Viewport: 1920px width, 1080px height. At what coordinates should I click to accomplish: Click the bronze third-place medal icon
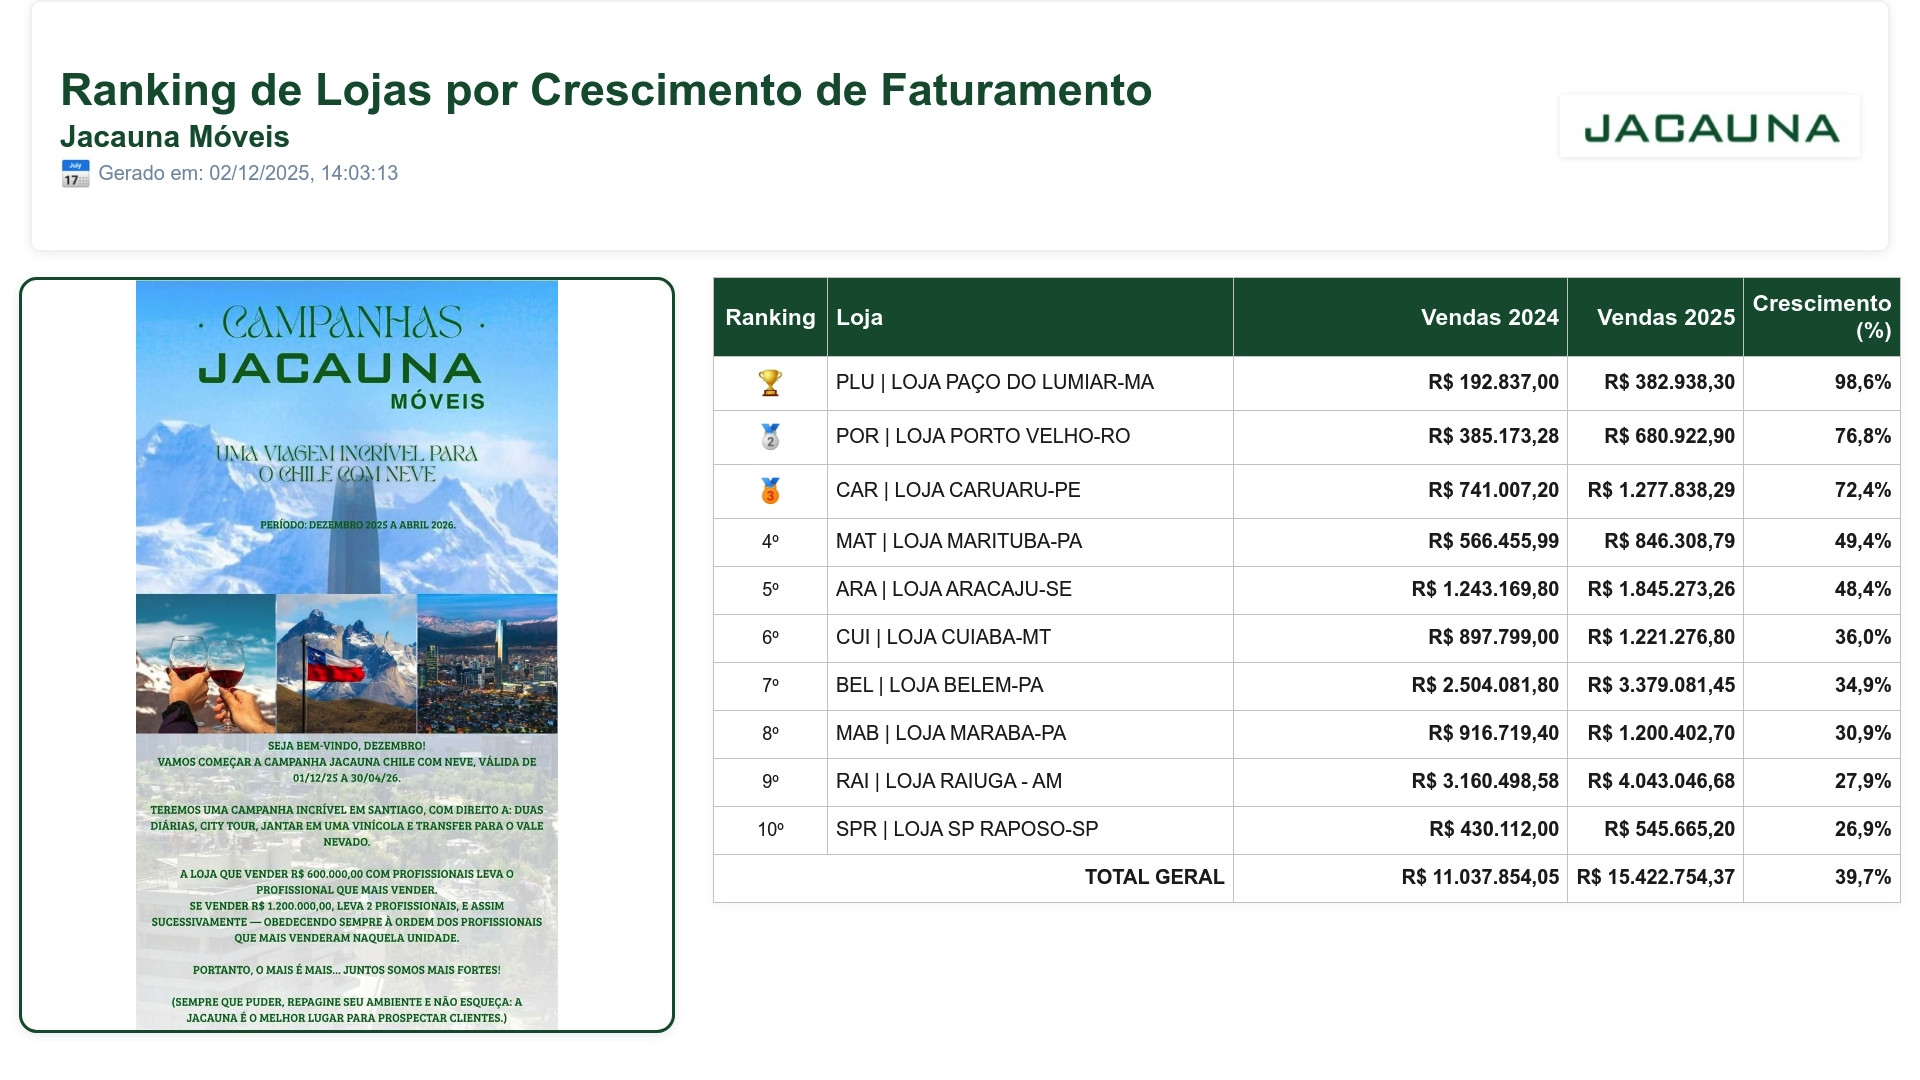tap(770, 491)
